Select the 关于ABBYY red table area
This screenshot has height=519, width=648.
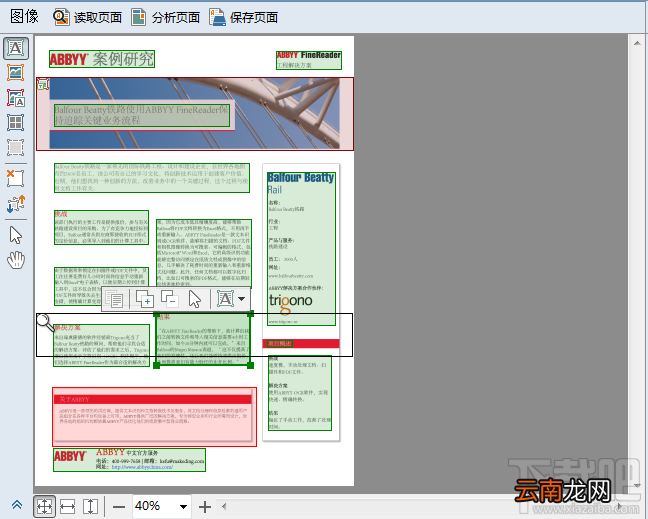154,417
